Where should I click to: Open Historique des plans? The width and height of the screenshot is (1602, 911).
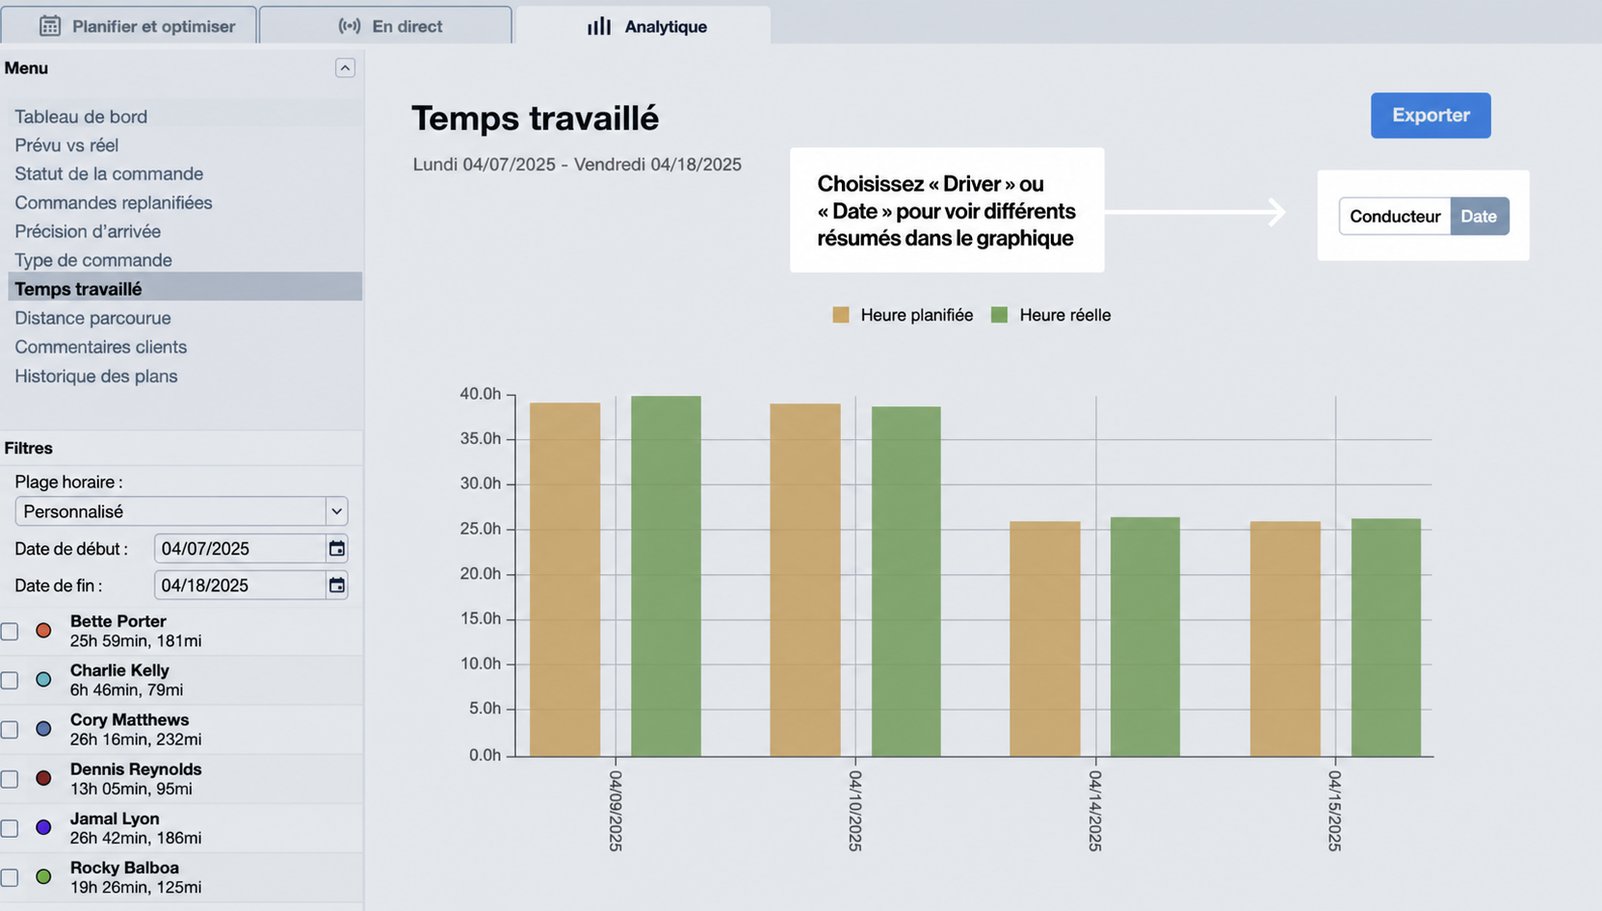(96, 376)
